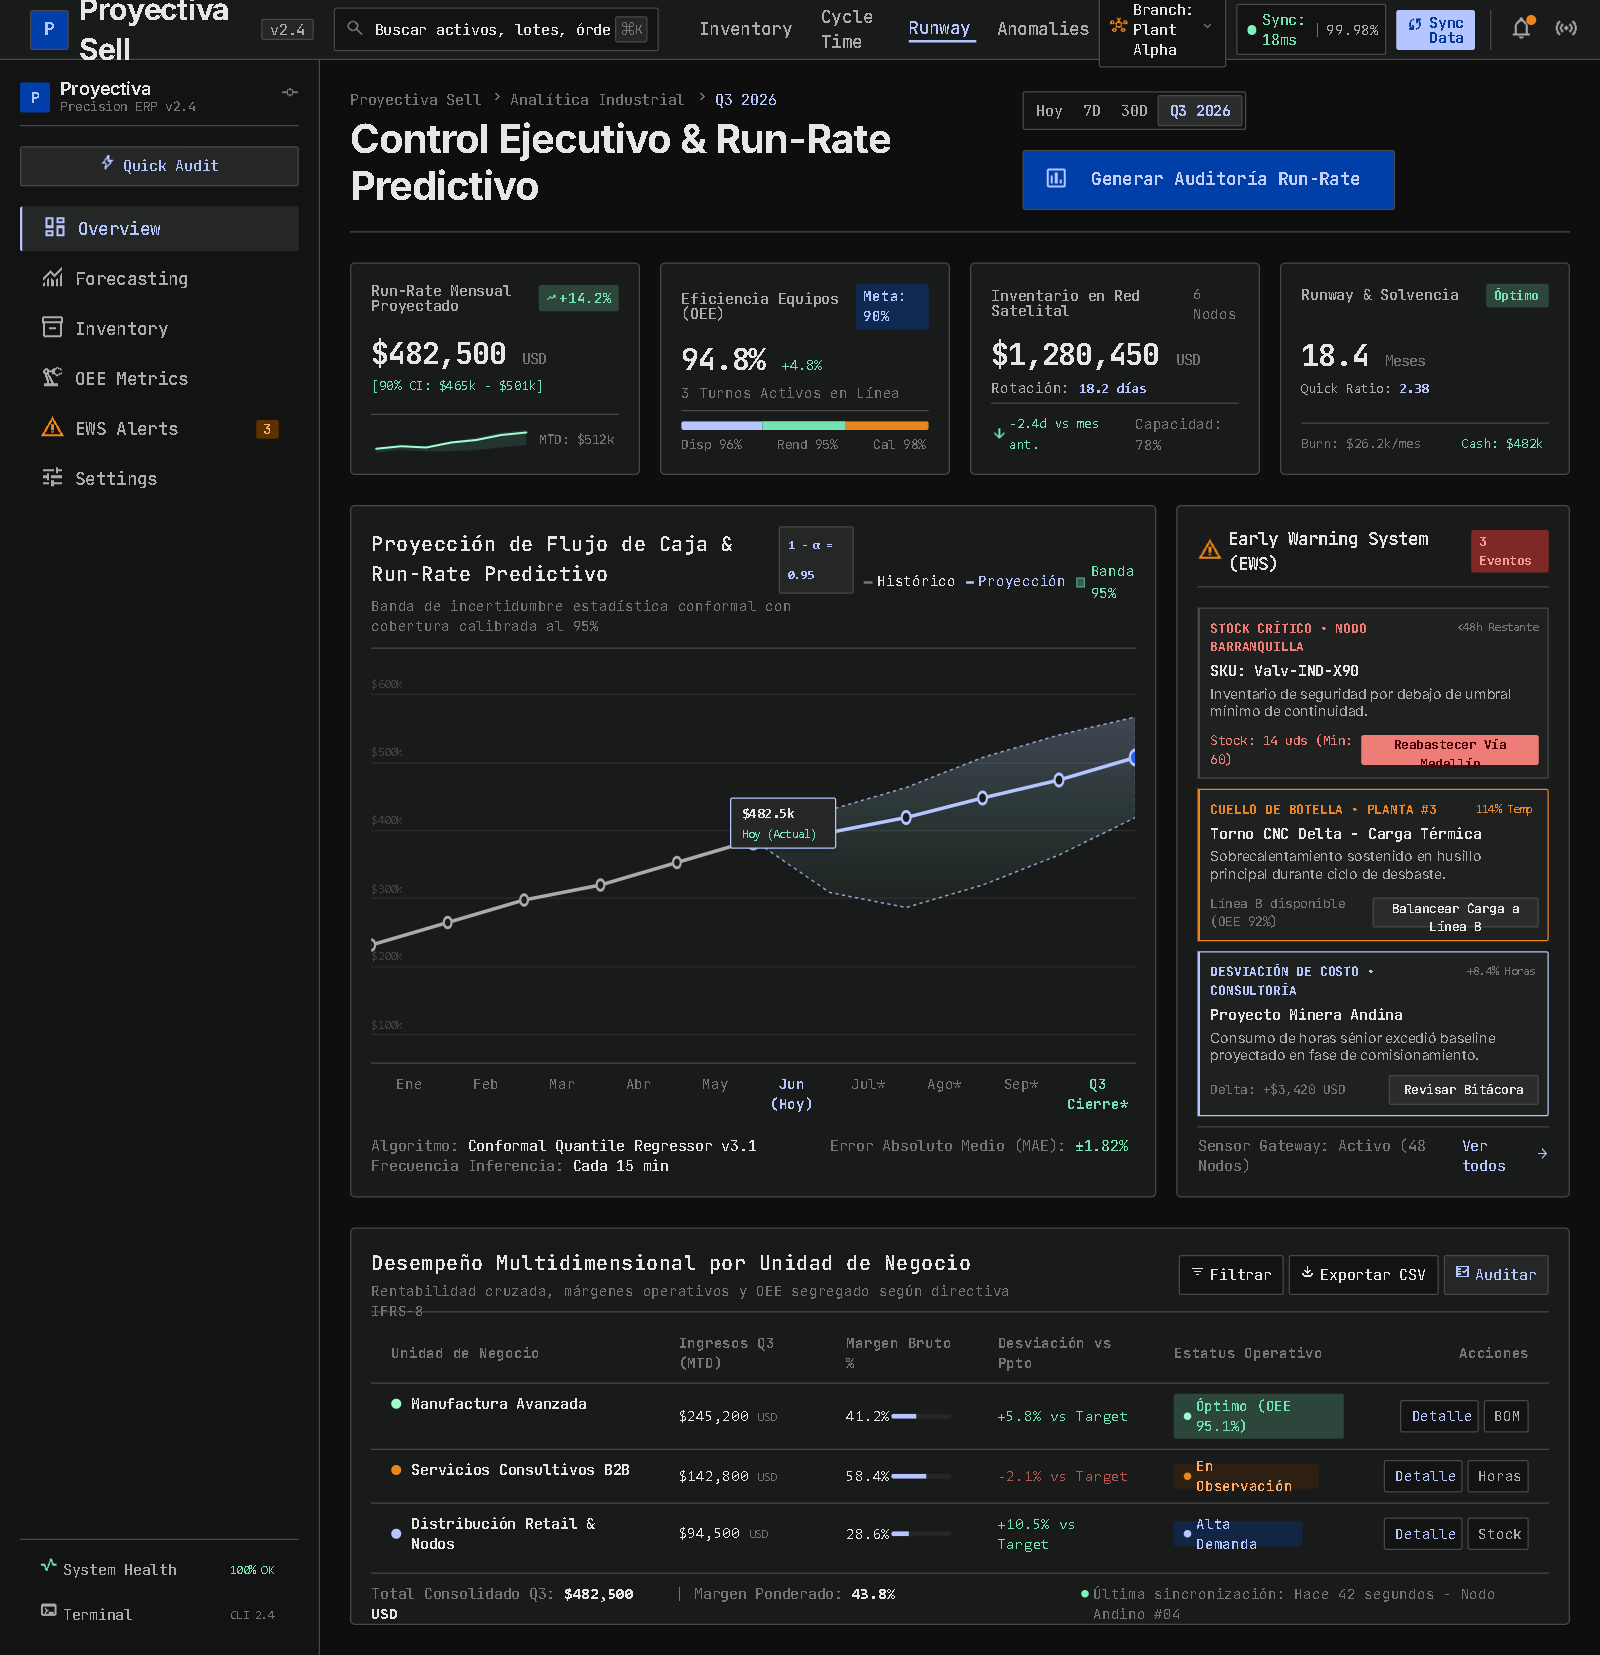
Task: Open Settings from the sidebar
Action: tap(159, 479)
